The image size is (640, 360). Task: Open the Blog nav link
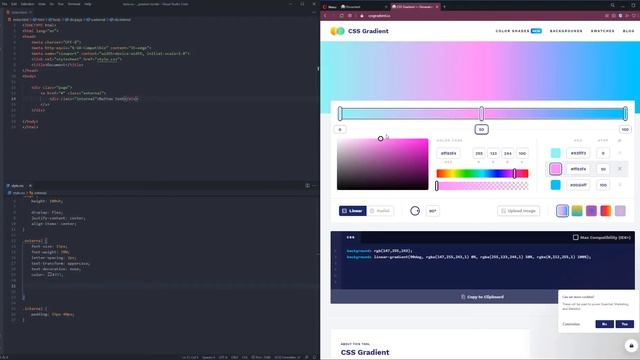pos(629,31)
